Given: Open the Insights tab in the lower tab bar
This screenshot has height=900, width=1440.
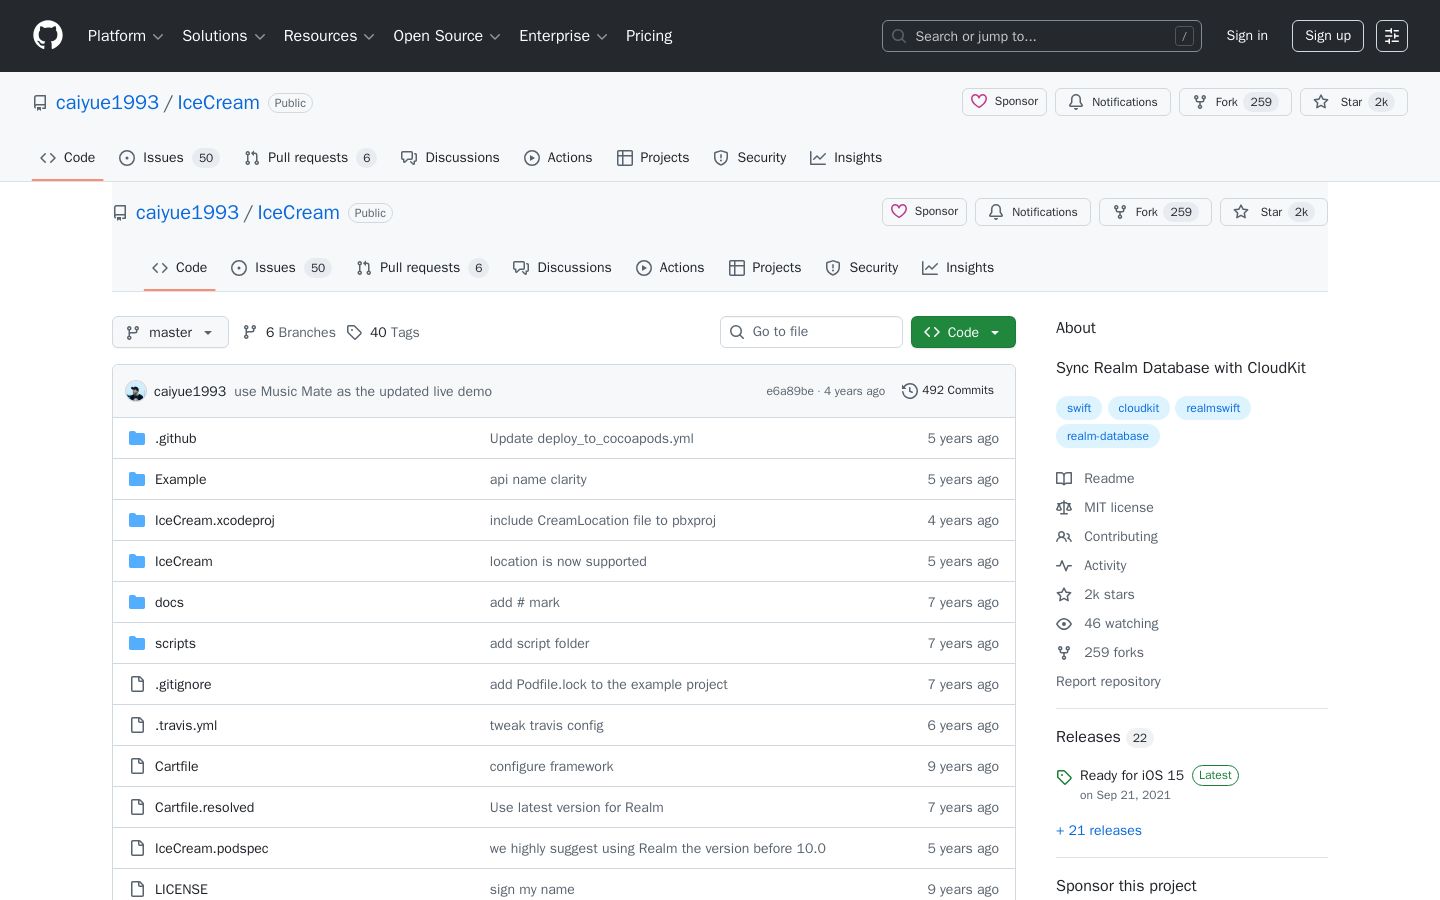Looking at the screenshot, I should (x=958, y=268).
